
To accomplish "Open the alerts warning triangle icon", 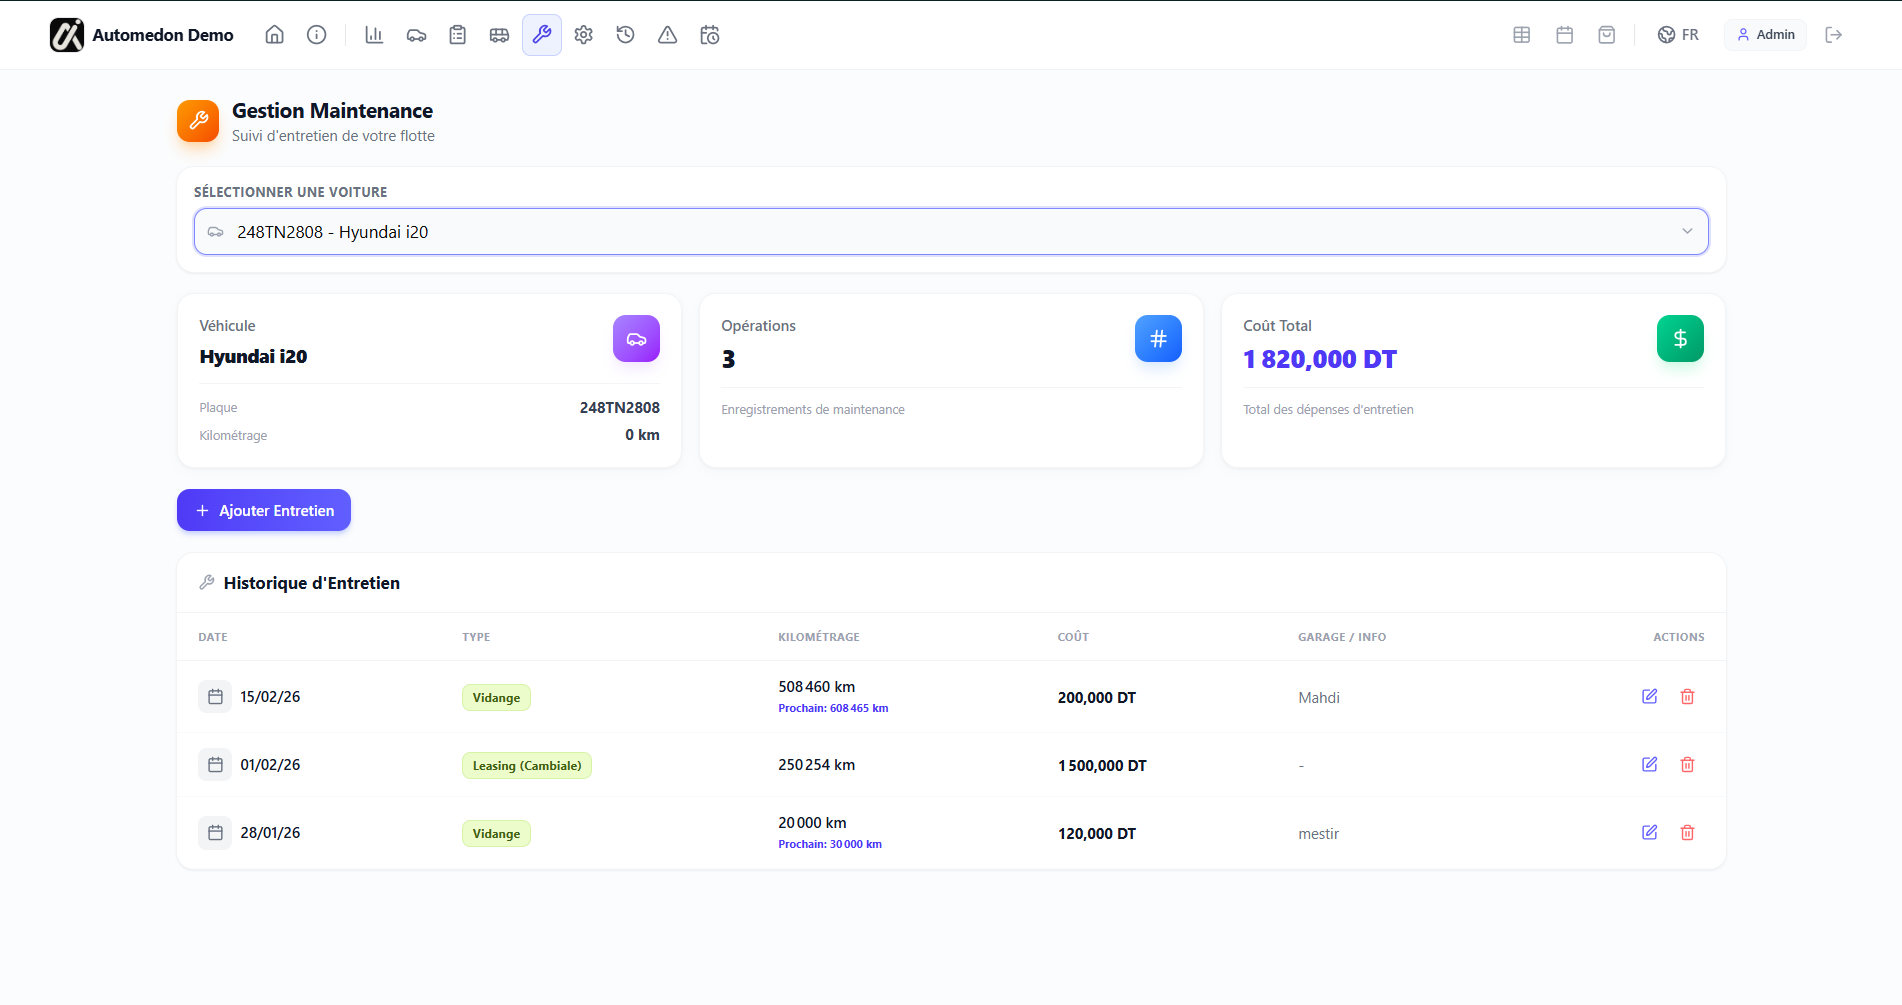I will coord(667,34).
